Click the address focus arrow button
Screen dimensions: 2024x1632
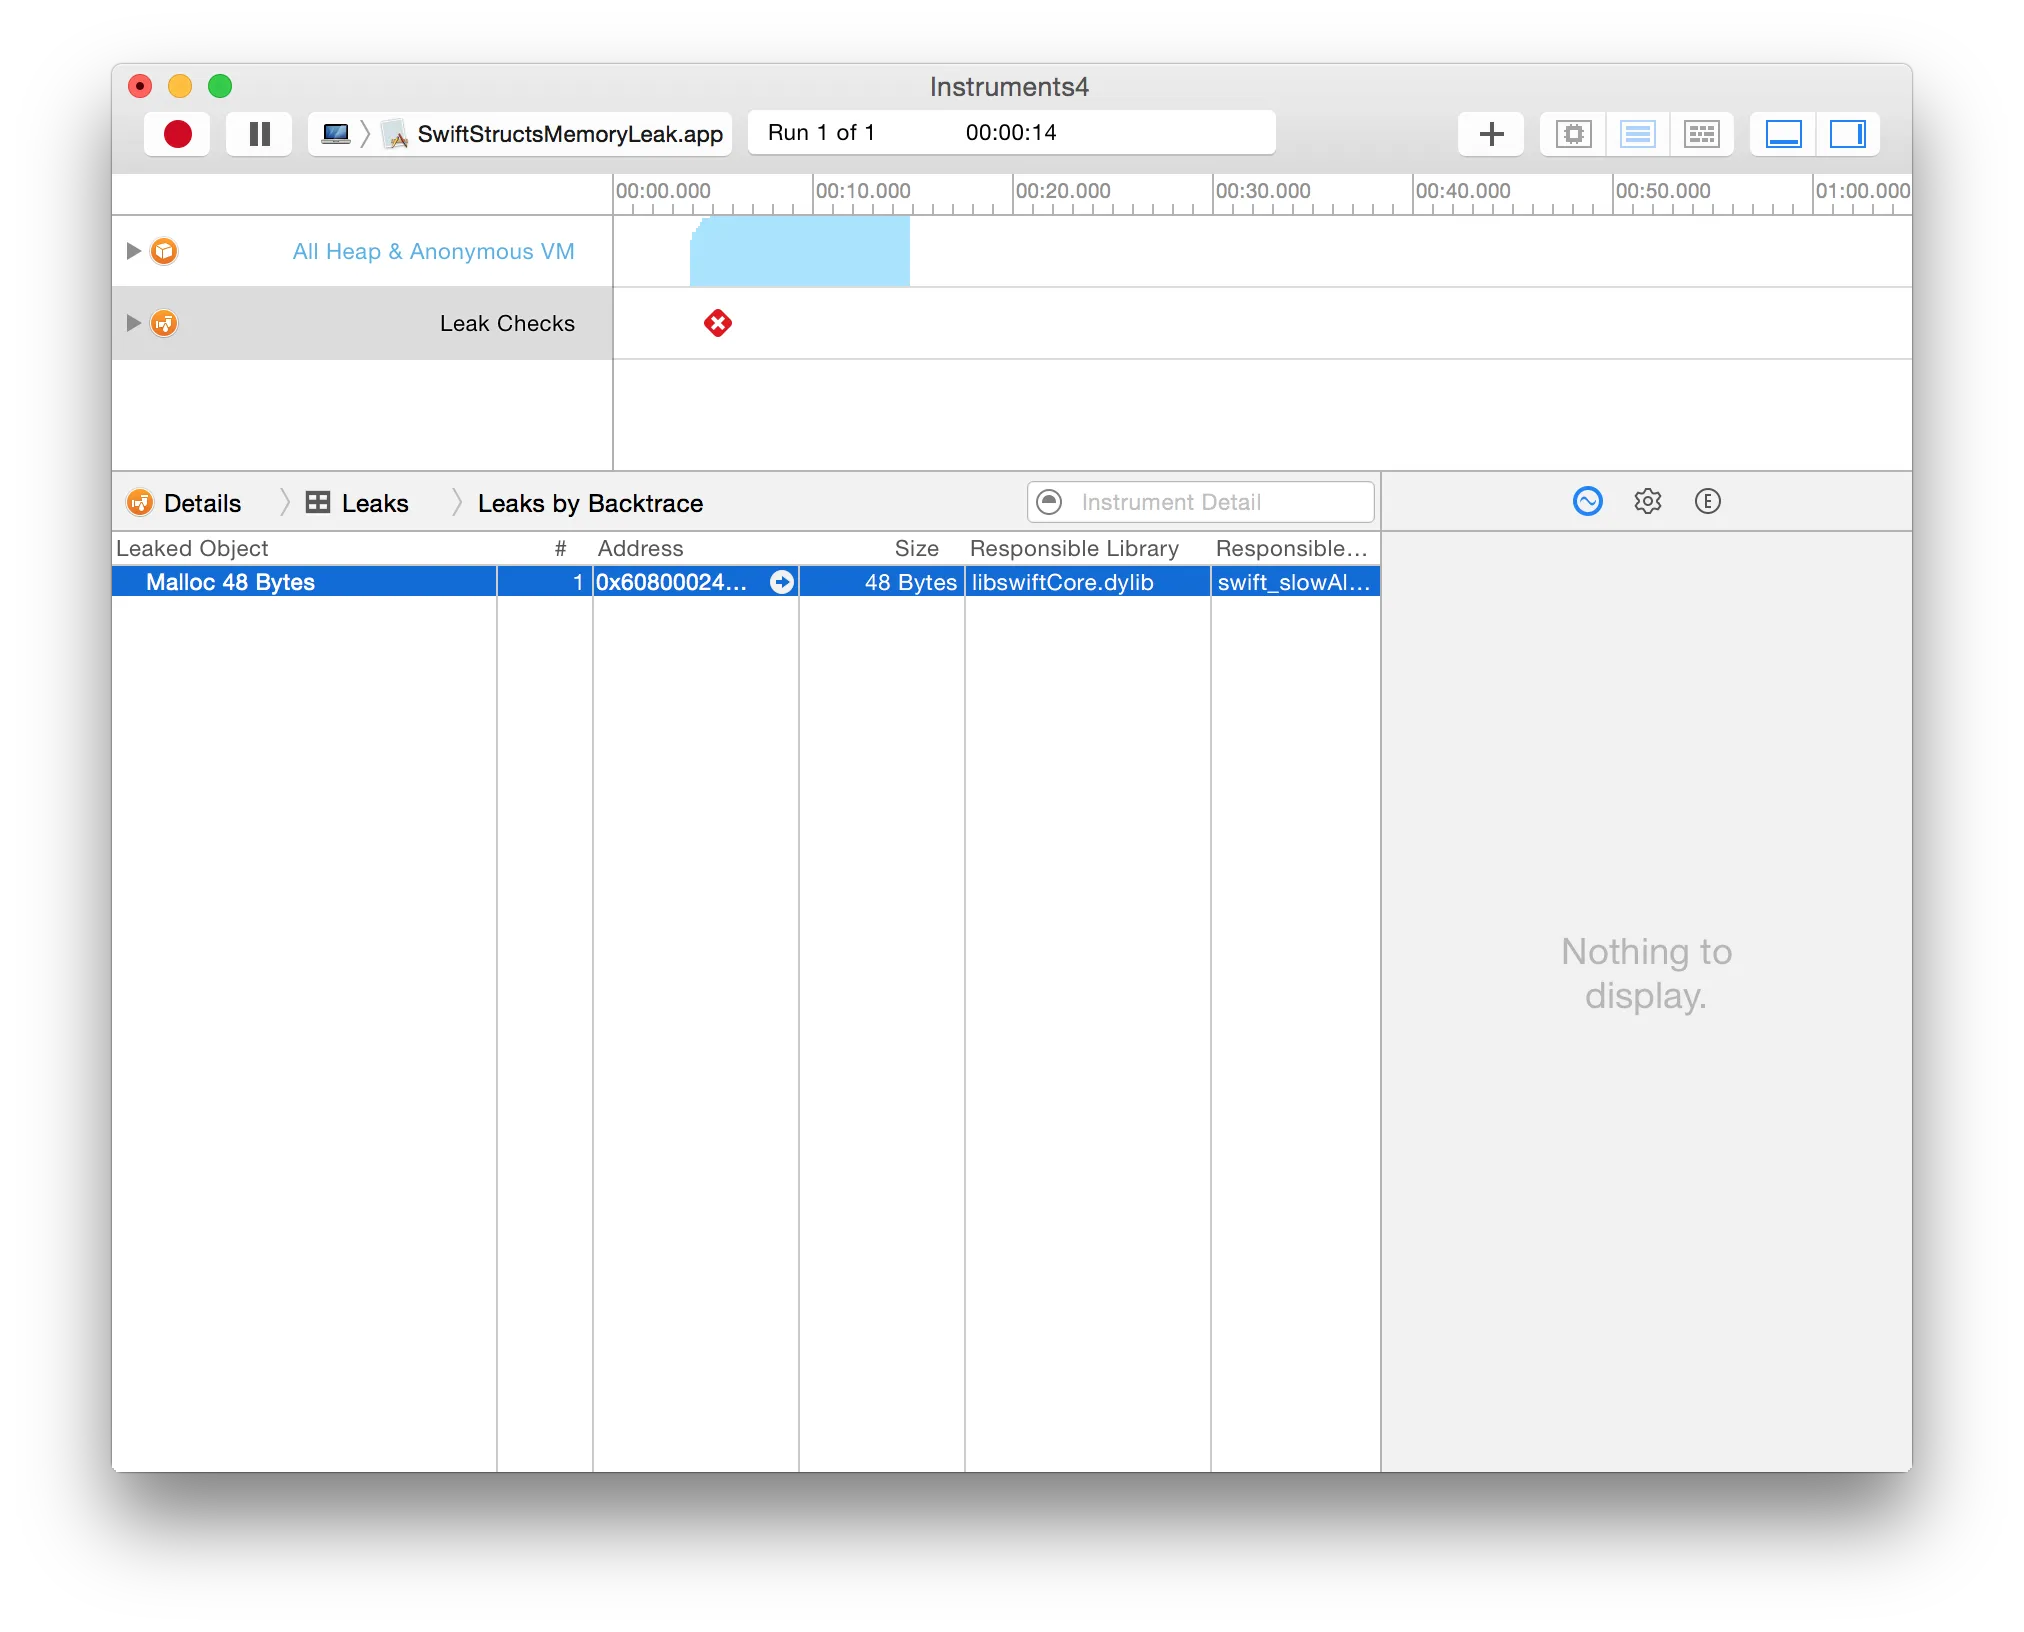pyautogui.click(x=782, y=582)
